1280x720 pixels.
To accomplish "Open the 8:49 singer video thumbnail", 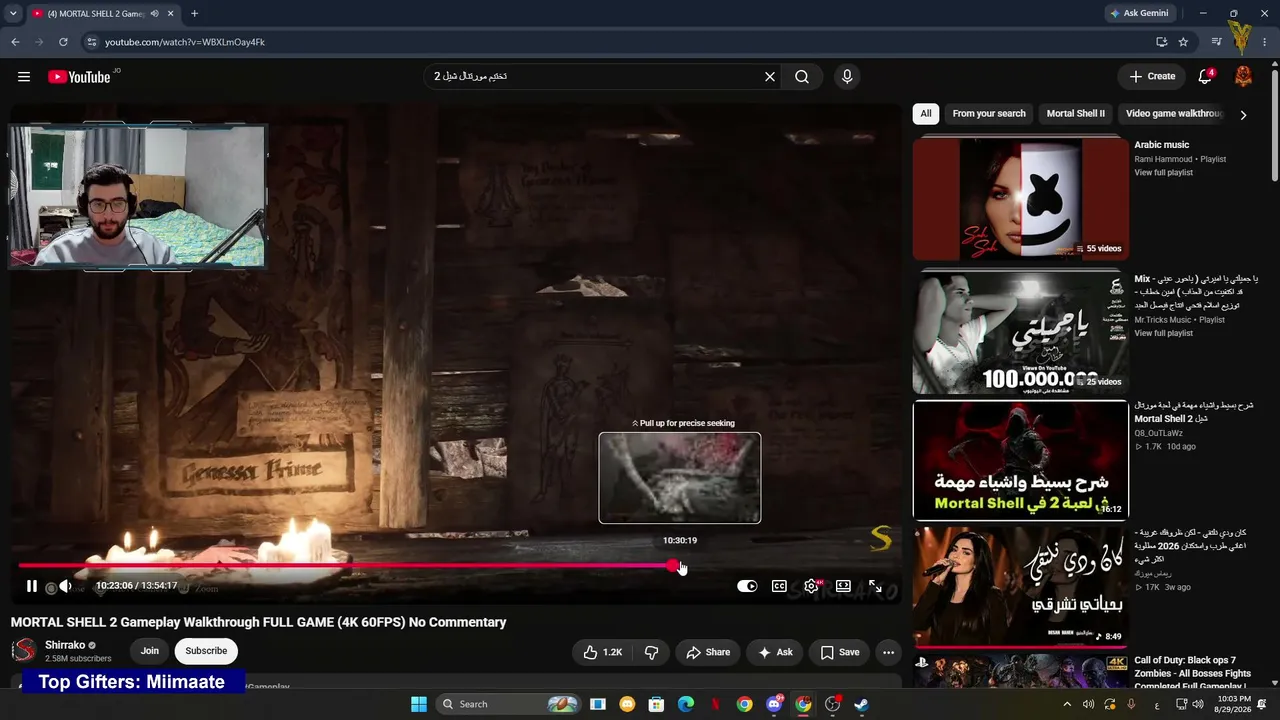I will click(x=1020, y=587).
